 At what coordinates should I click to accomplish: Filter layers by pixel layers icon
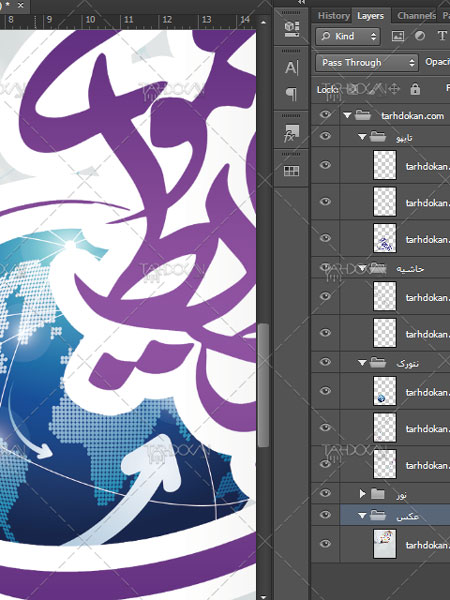(398, 36)
